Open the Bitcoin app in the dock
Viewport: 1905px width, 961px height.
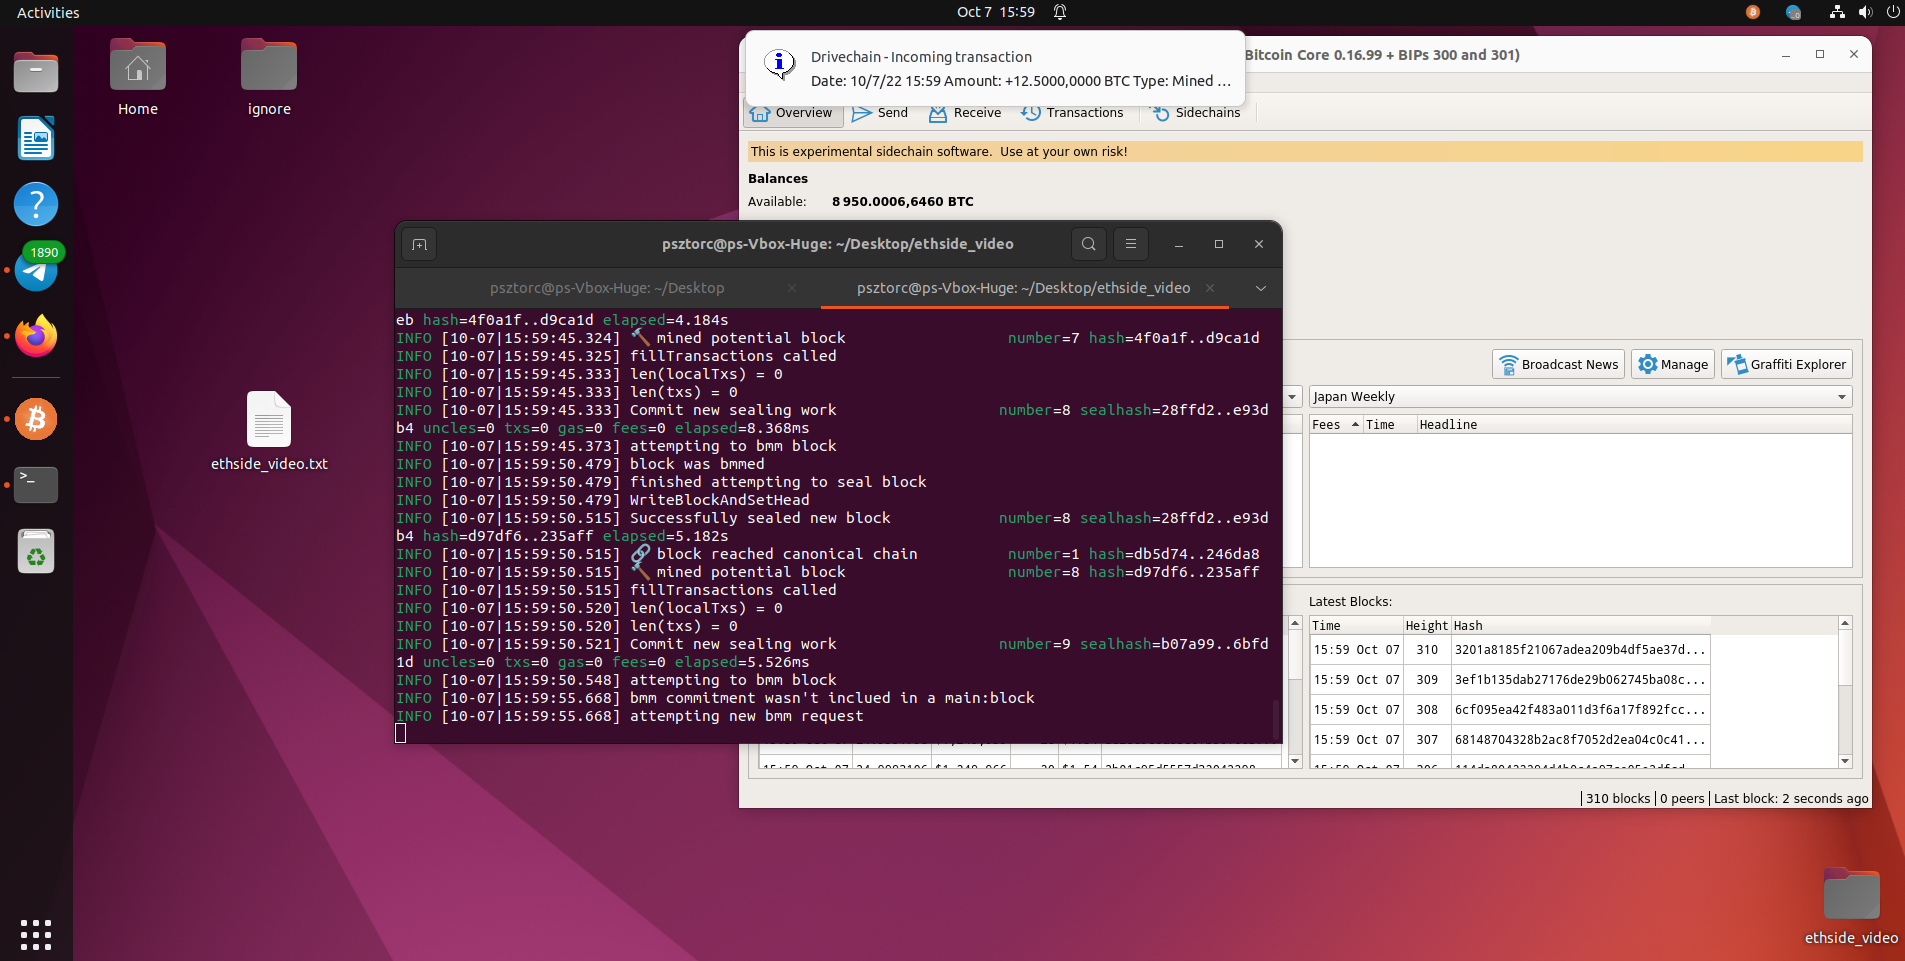(36, 419)
